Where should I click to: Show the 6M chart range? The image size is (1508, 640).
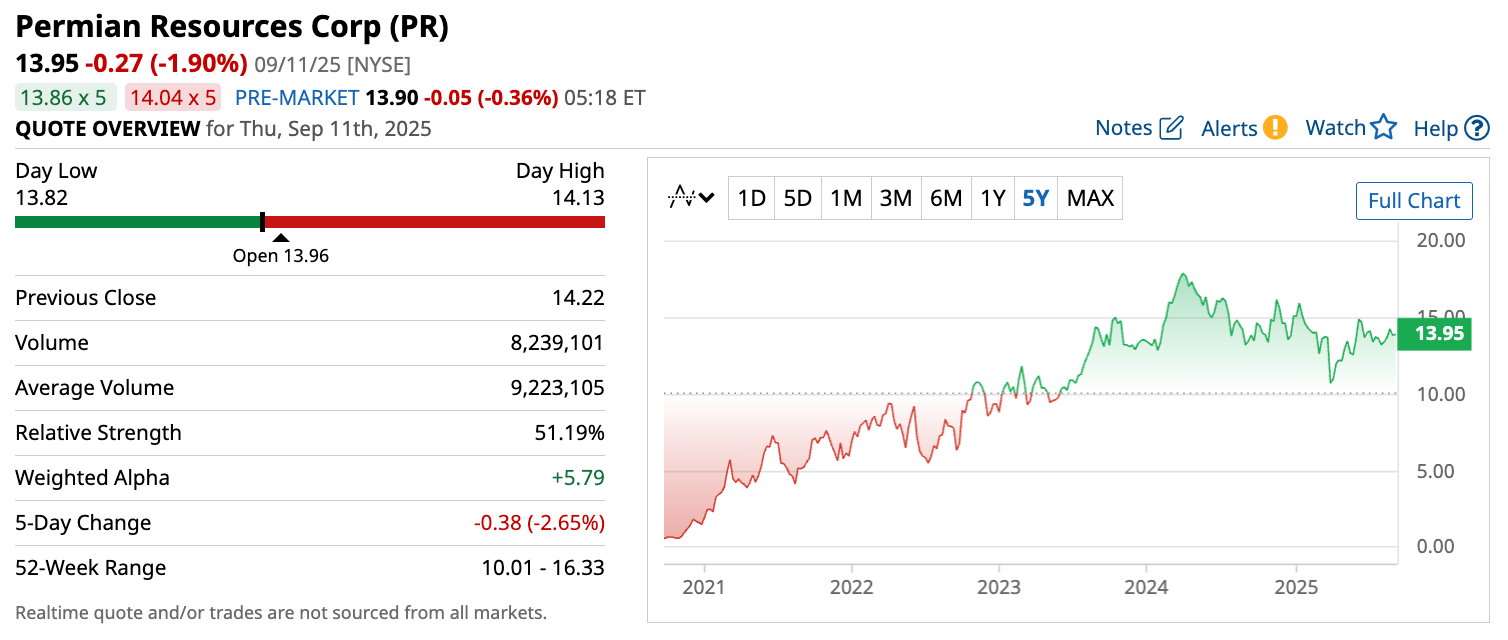point(946,198)
